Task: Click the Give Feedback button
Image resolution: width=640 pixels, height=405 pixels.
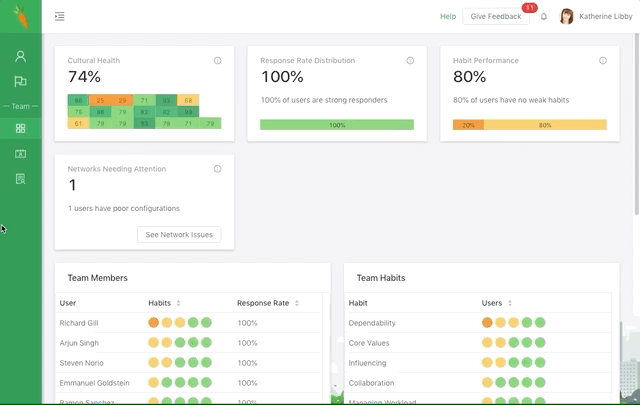Action: [x=496, y=17]
